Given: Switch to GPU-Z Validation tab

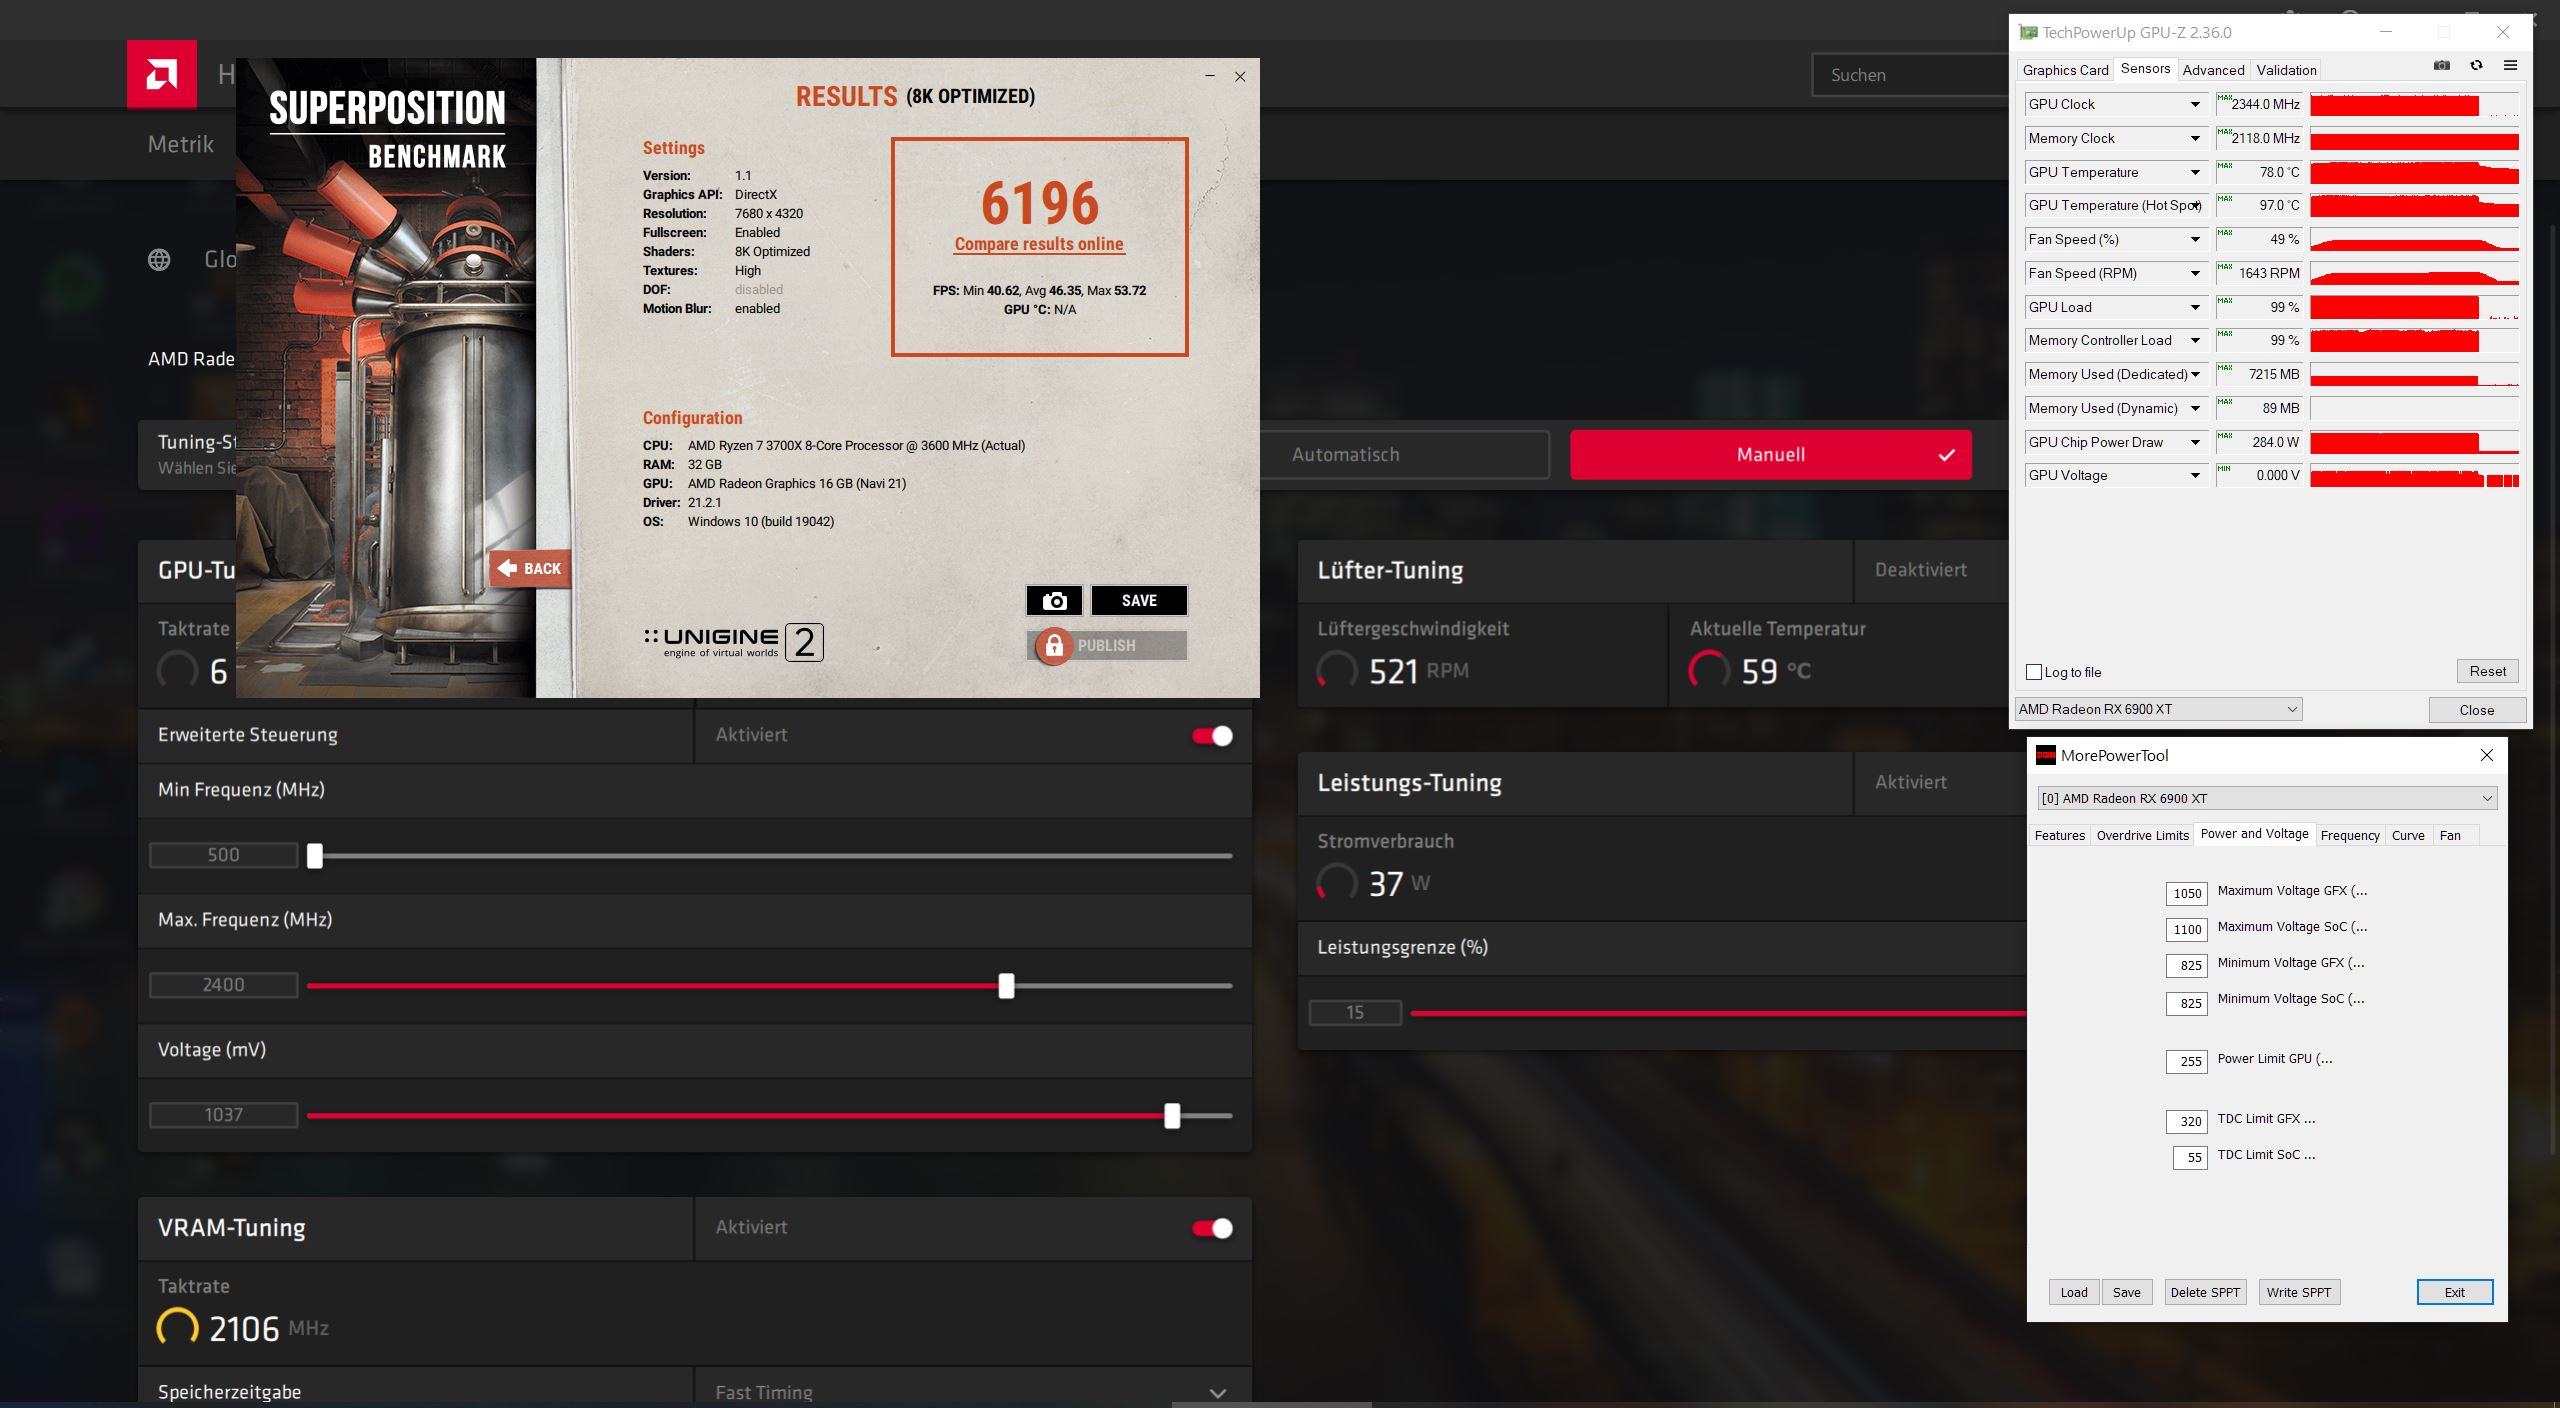Looking at the screenshot, I should 2286,70.
